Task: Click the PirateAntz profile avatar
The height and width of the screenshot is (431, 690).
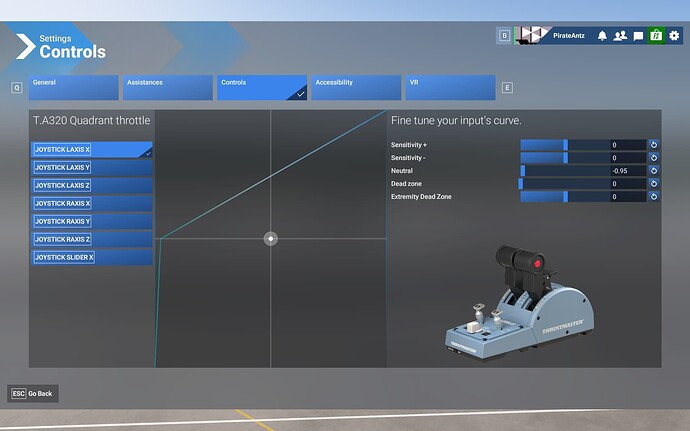Action: (x=532, y=35)
